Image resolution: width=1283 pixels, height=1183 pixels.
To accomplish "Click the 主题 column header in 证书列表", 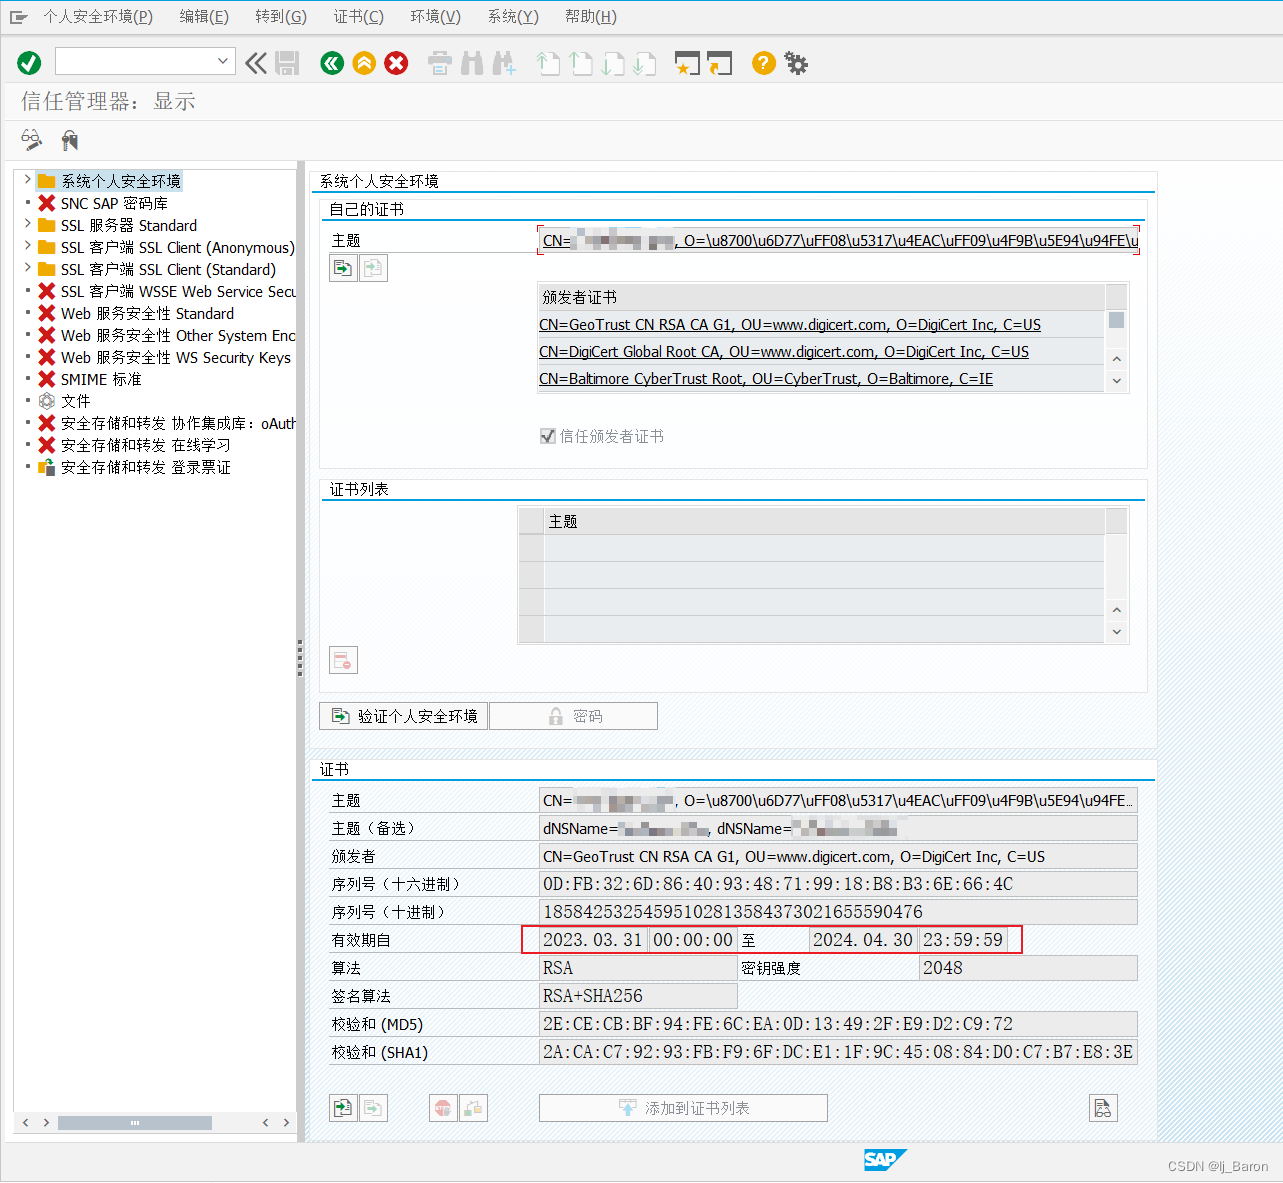I will tap(824, 521).
